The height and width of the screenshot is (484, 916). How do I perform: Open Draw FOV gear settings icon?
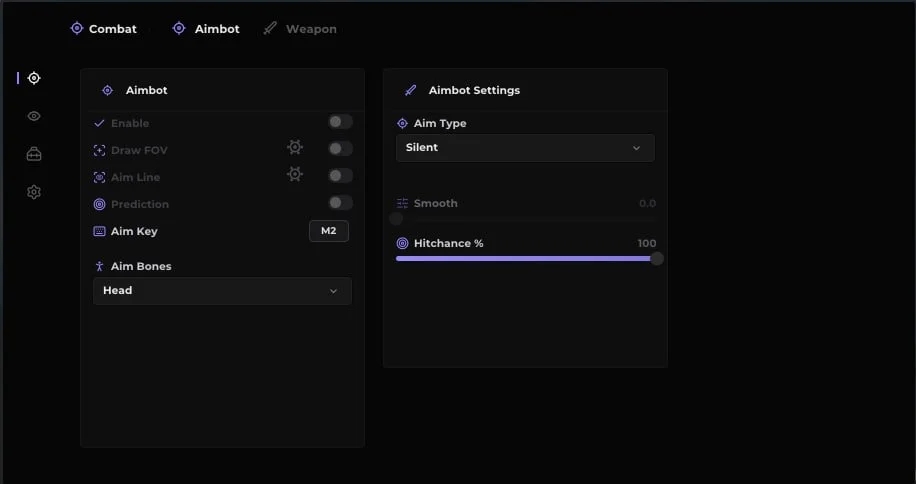(295, 147)
